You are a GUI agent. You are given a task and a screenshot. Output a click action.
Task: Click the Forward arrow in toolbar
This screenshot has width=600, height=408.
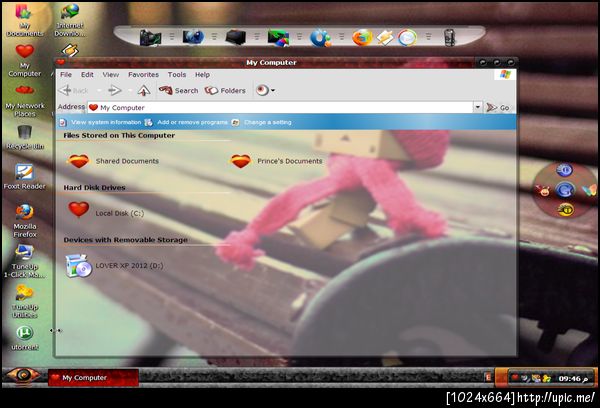[x=114, y=90]
